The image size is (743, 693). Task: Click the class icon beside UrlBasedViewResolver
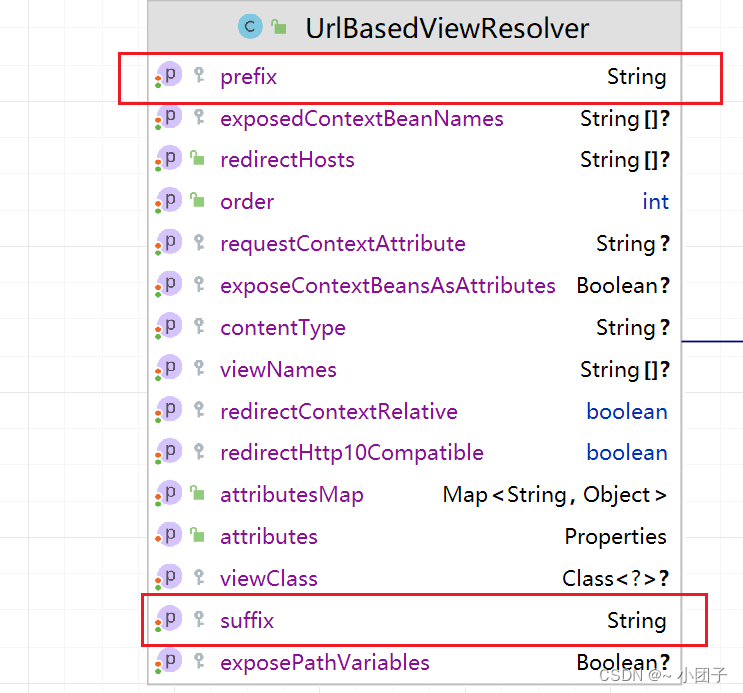[x=249, y=27]
